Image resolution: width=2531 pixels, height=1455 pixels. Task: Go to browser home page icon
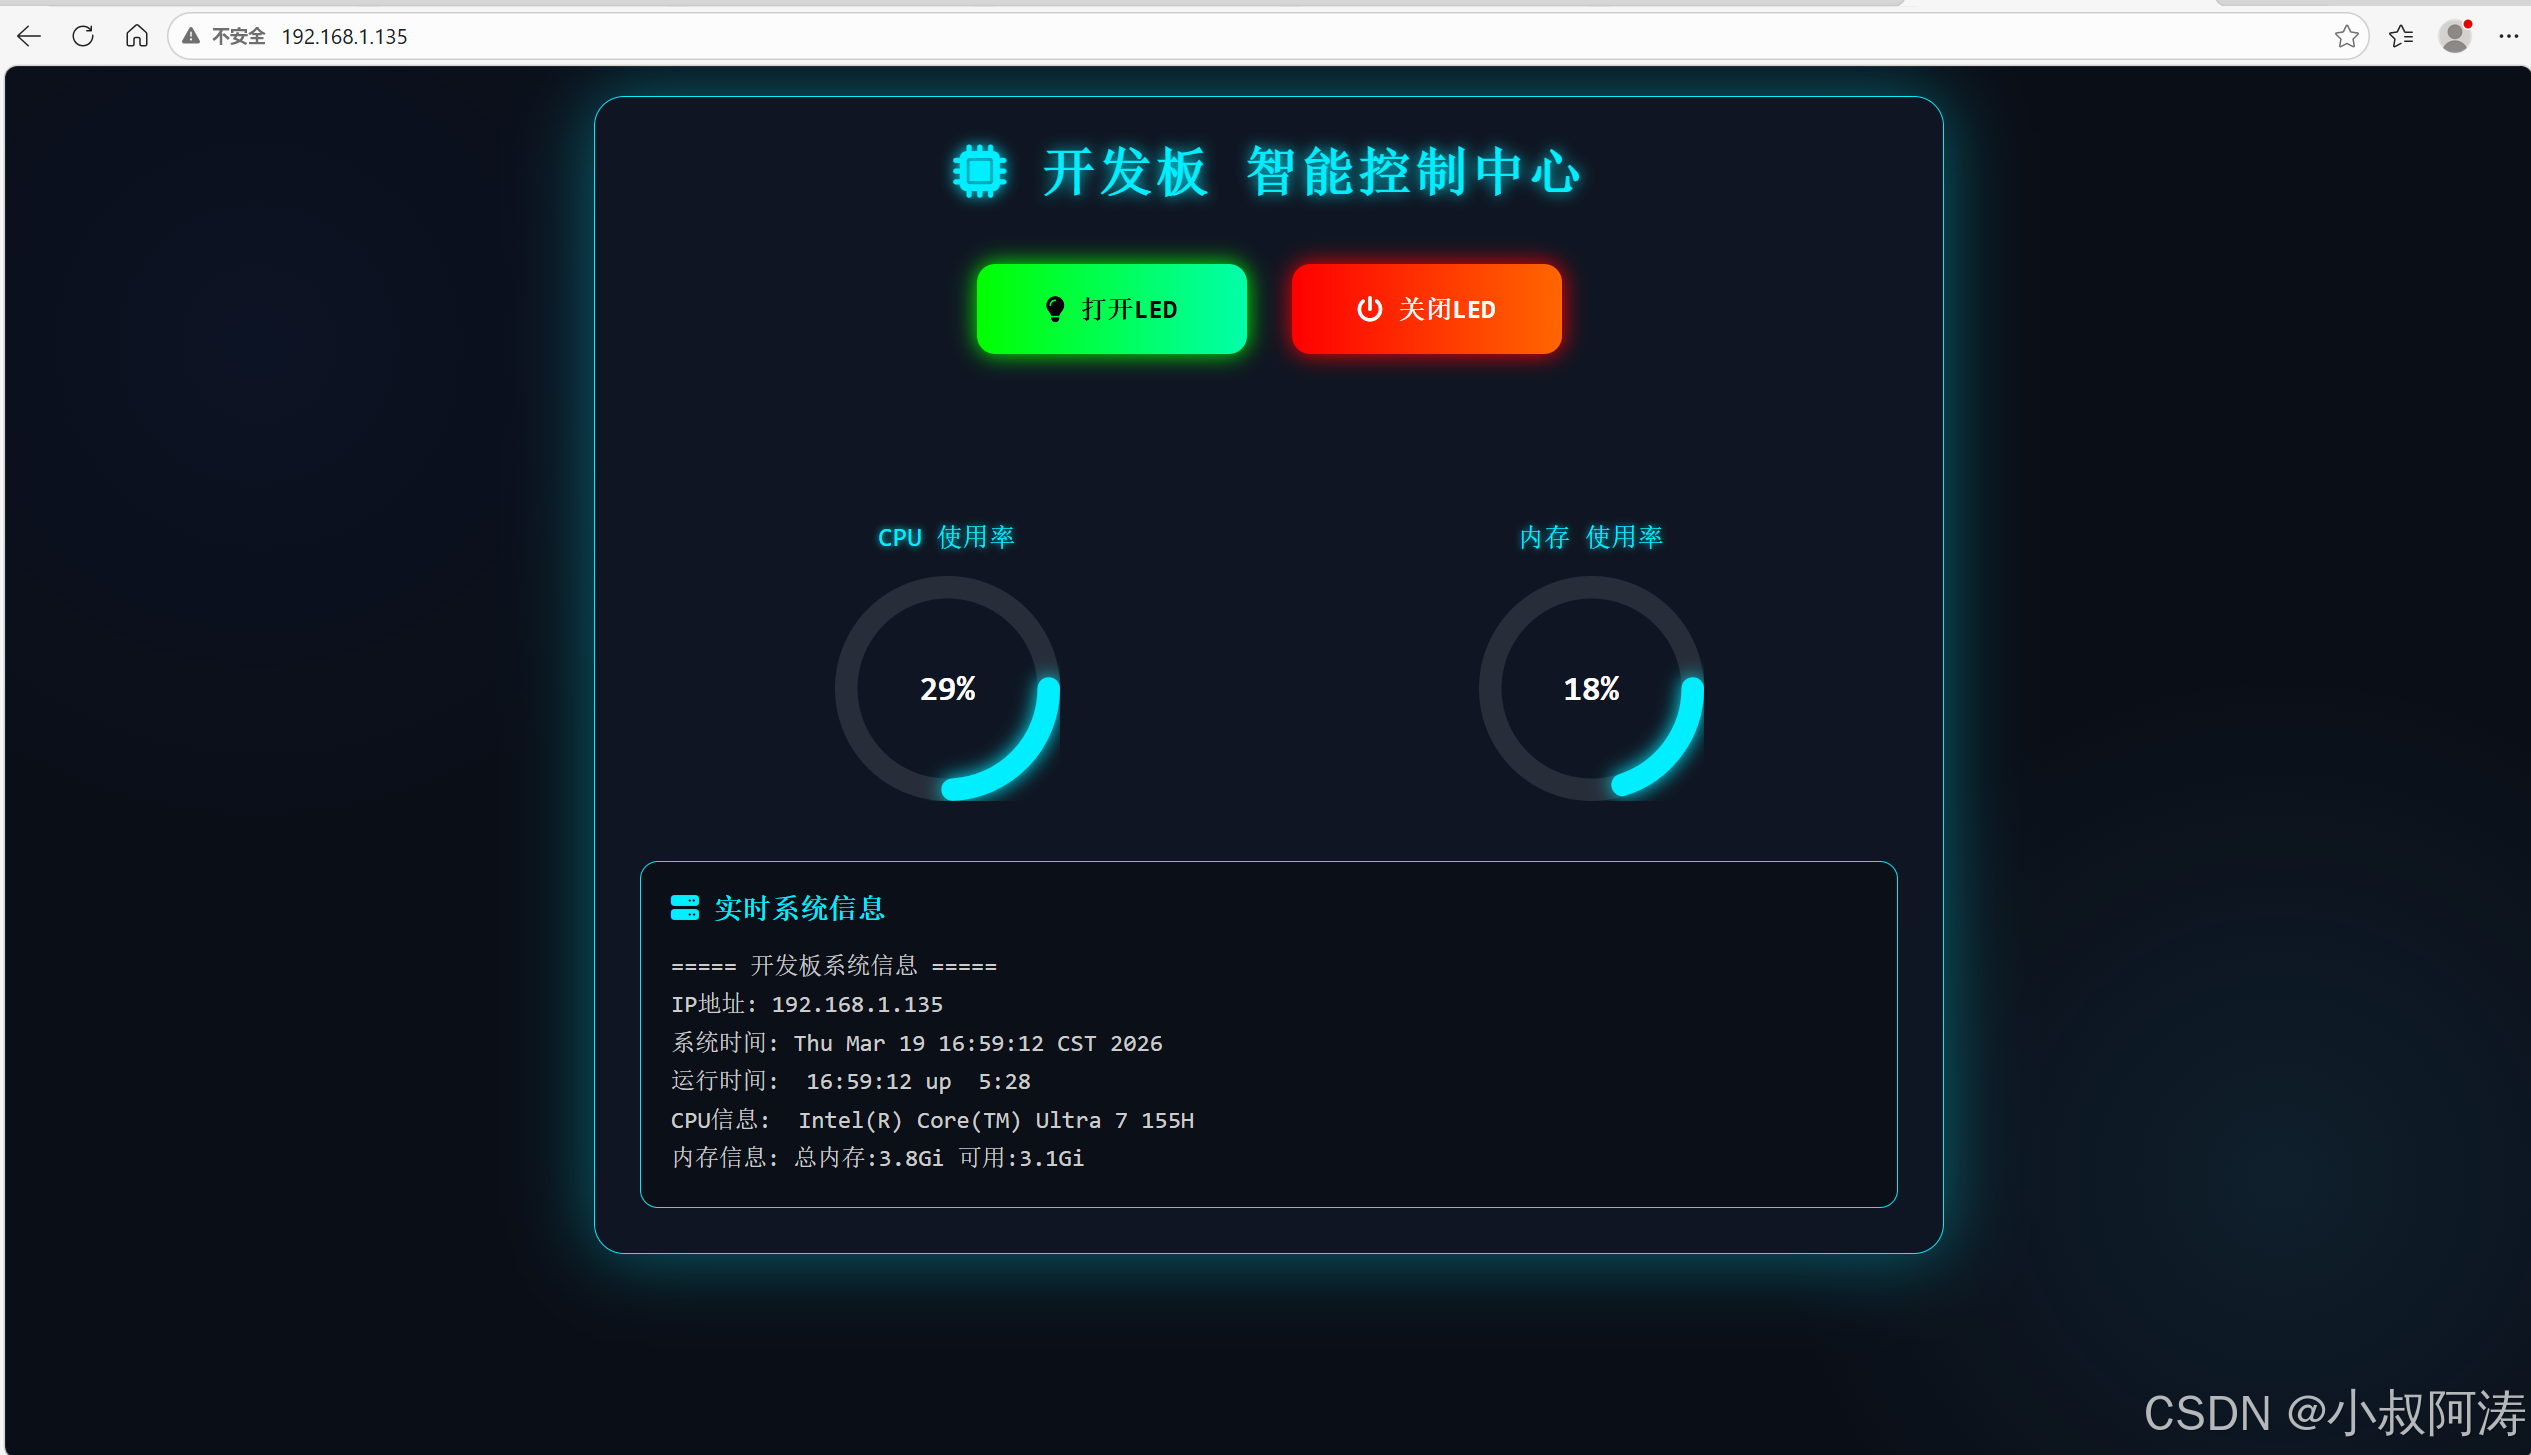click(137, 37)
